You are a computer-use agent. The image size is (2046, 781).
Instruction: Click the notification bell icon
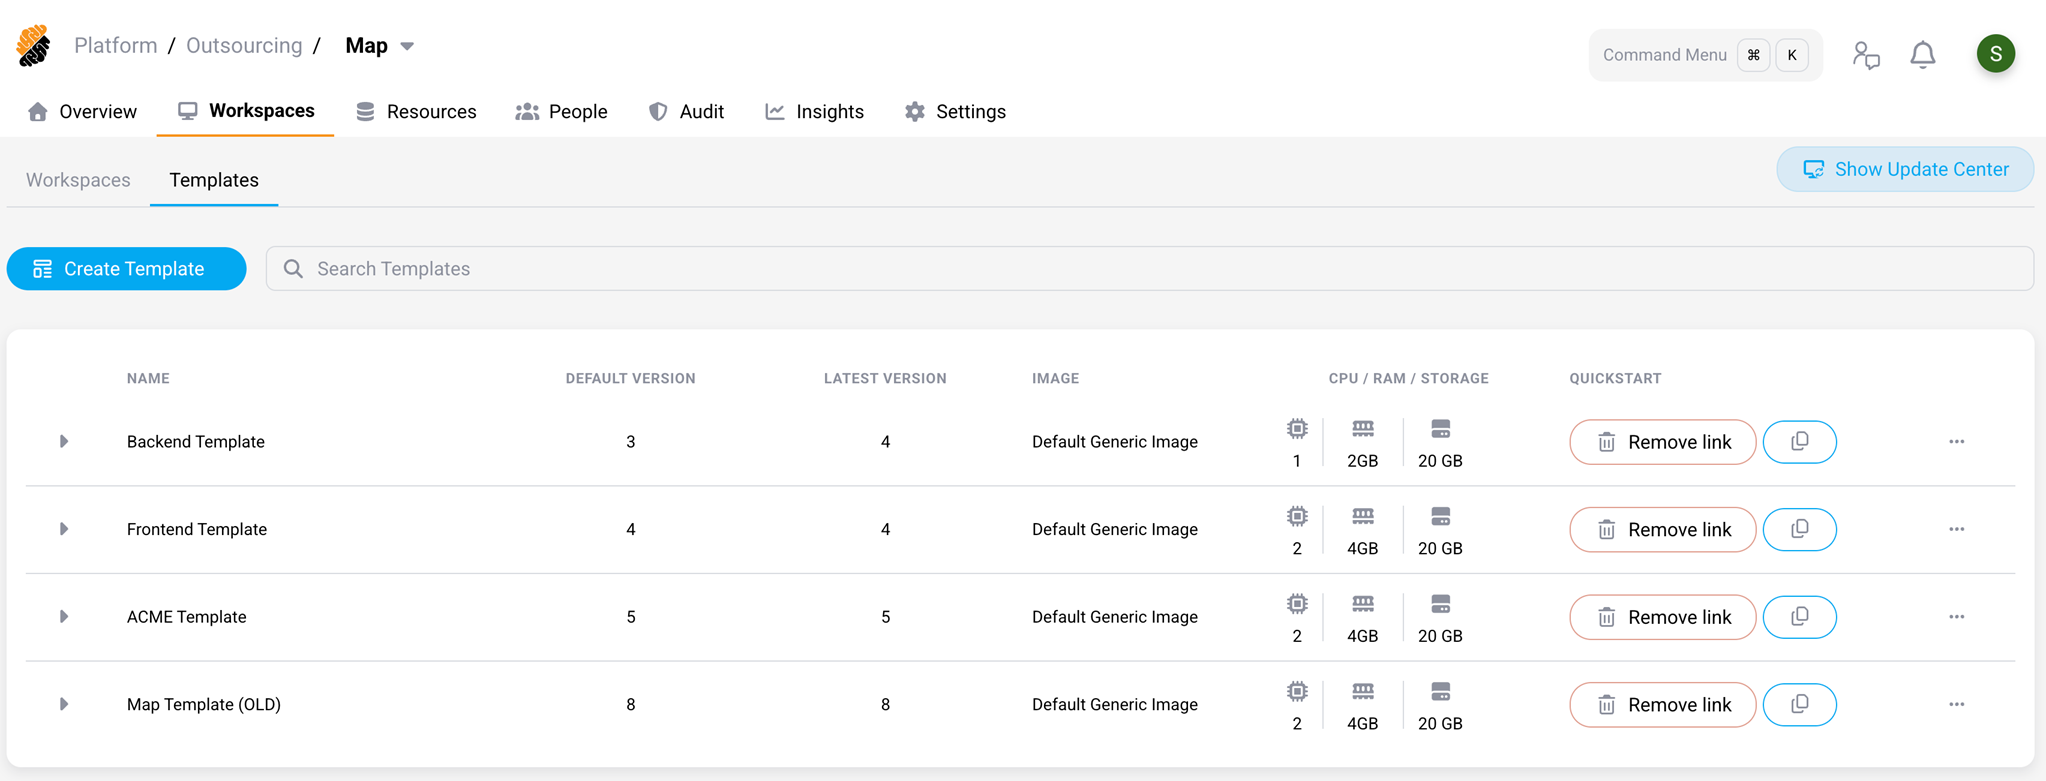[1922, 54]
